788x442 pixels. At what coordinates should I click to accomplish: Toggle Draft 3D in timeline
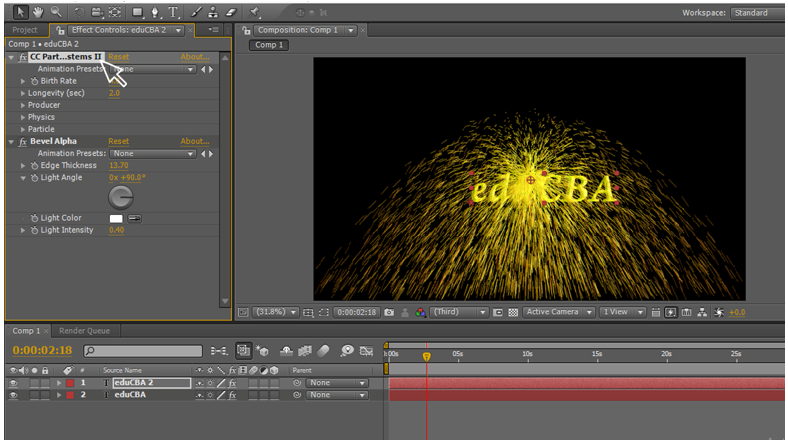click(x=262, y=351)
